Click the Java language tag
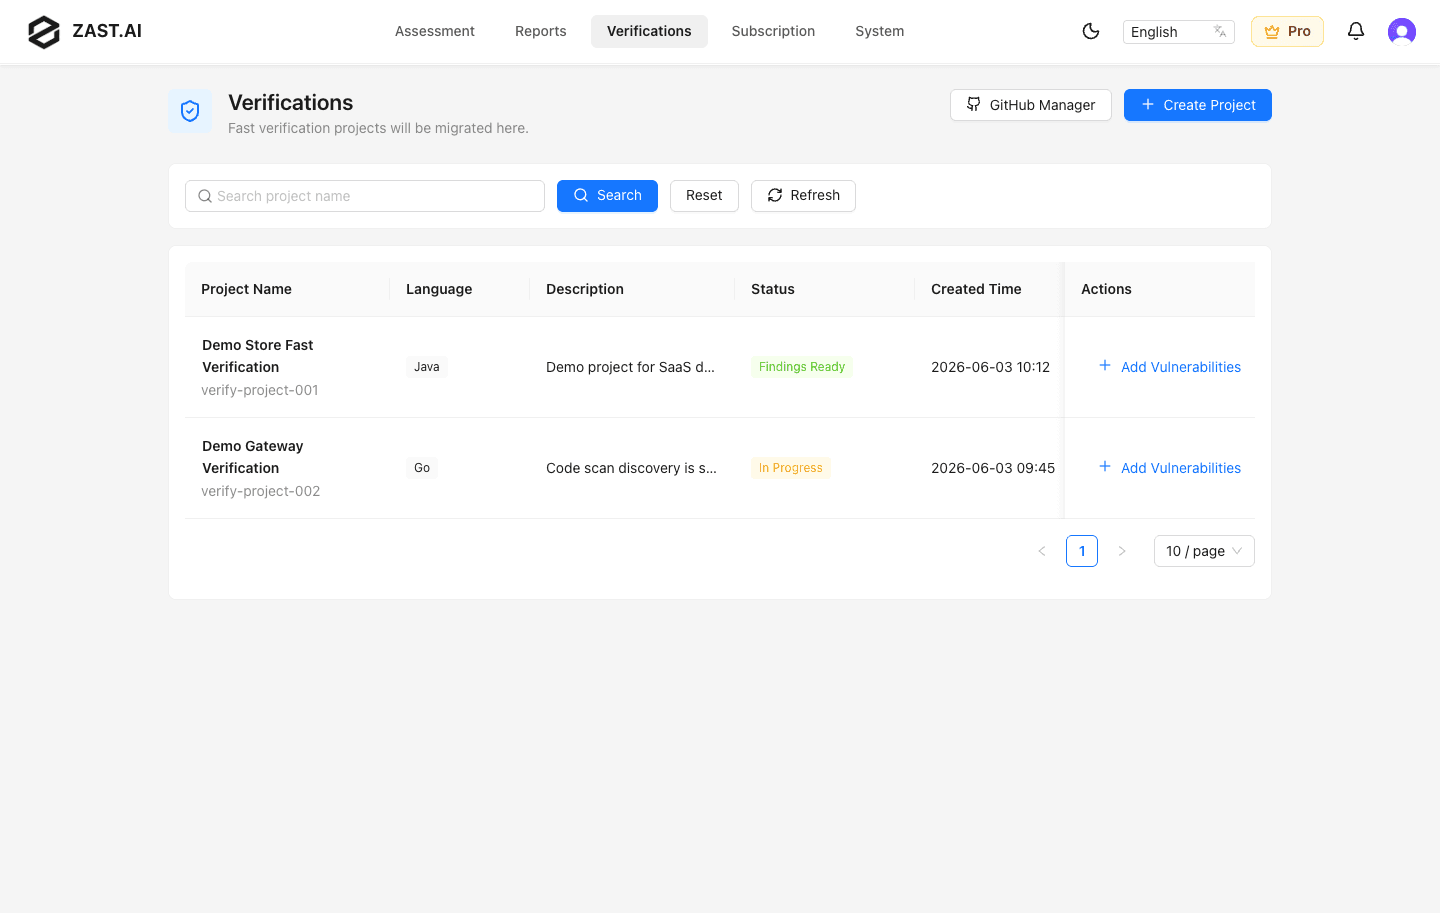 pyautogui.click(x=427, y=367)
